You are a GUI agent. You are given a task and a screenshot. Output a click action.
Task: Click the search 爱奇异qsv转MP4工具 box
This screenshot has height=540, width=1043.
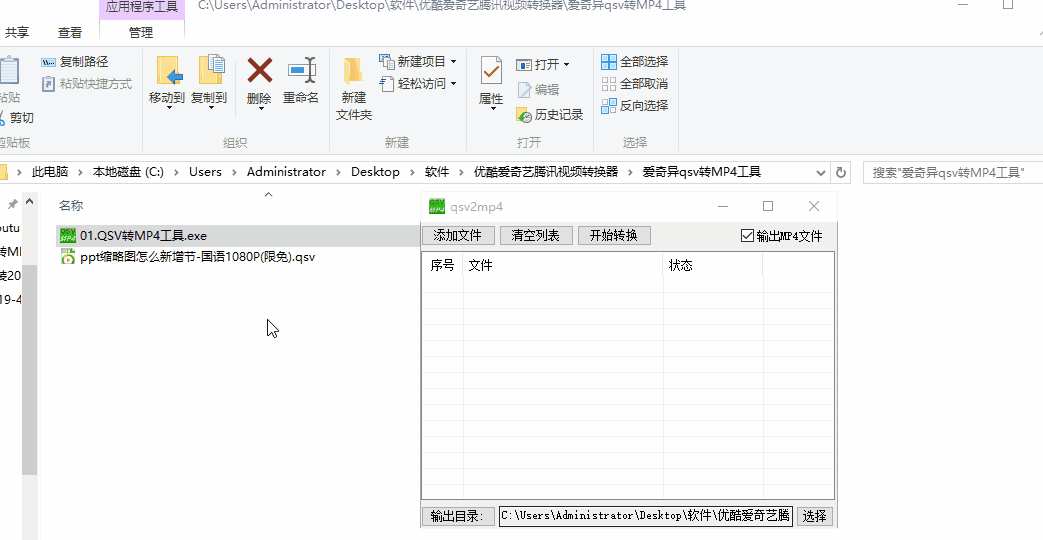(x=953, y=172)
